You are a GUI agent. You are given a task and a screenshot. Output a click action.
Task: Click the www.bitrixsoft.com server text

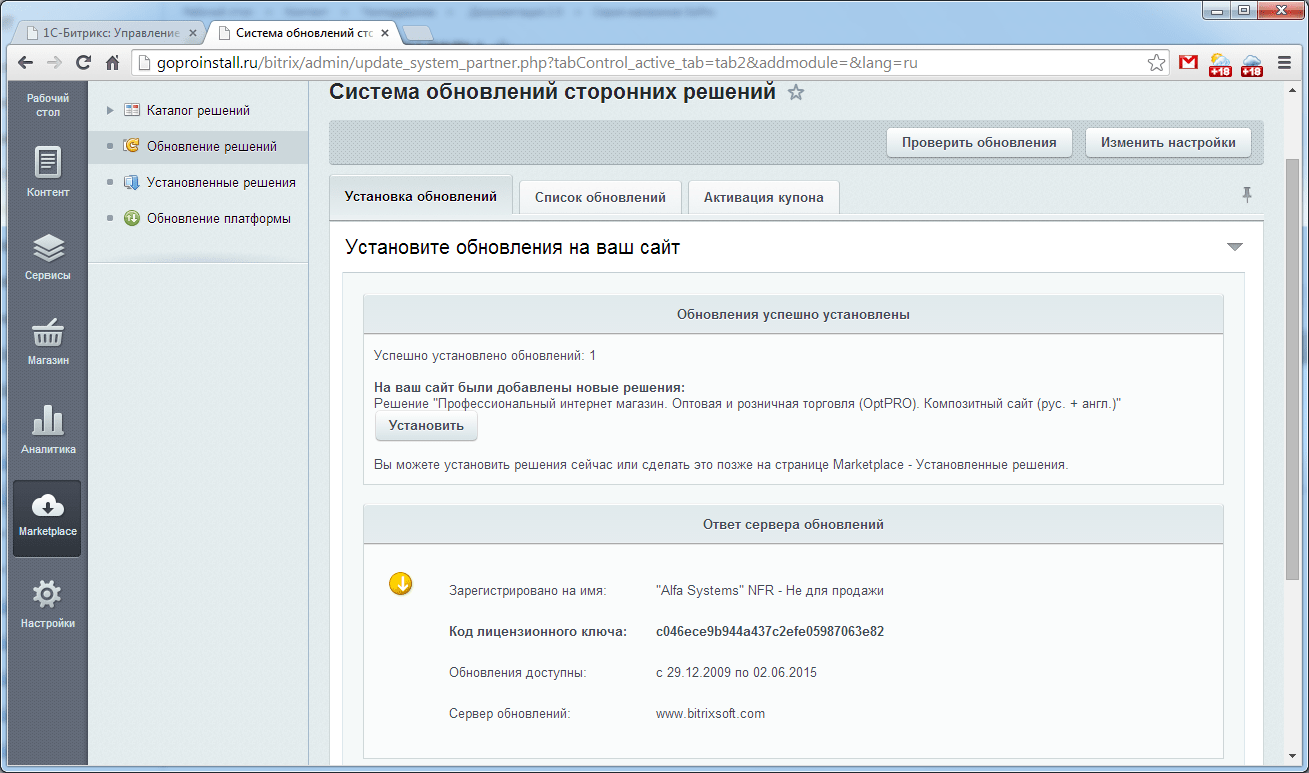(x=710, y=713)
